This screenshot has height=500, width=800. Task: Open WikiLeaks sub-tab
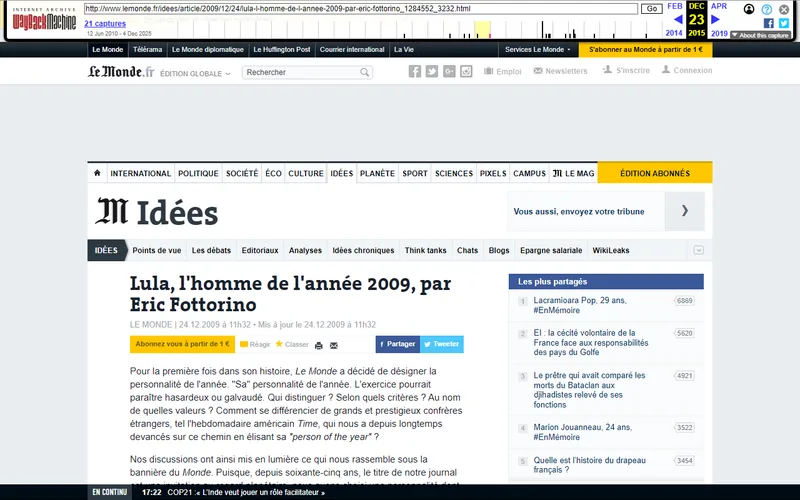click(x=611, y=251)
